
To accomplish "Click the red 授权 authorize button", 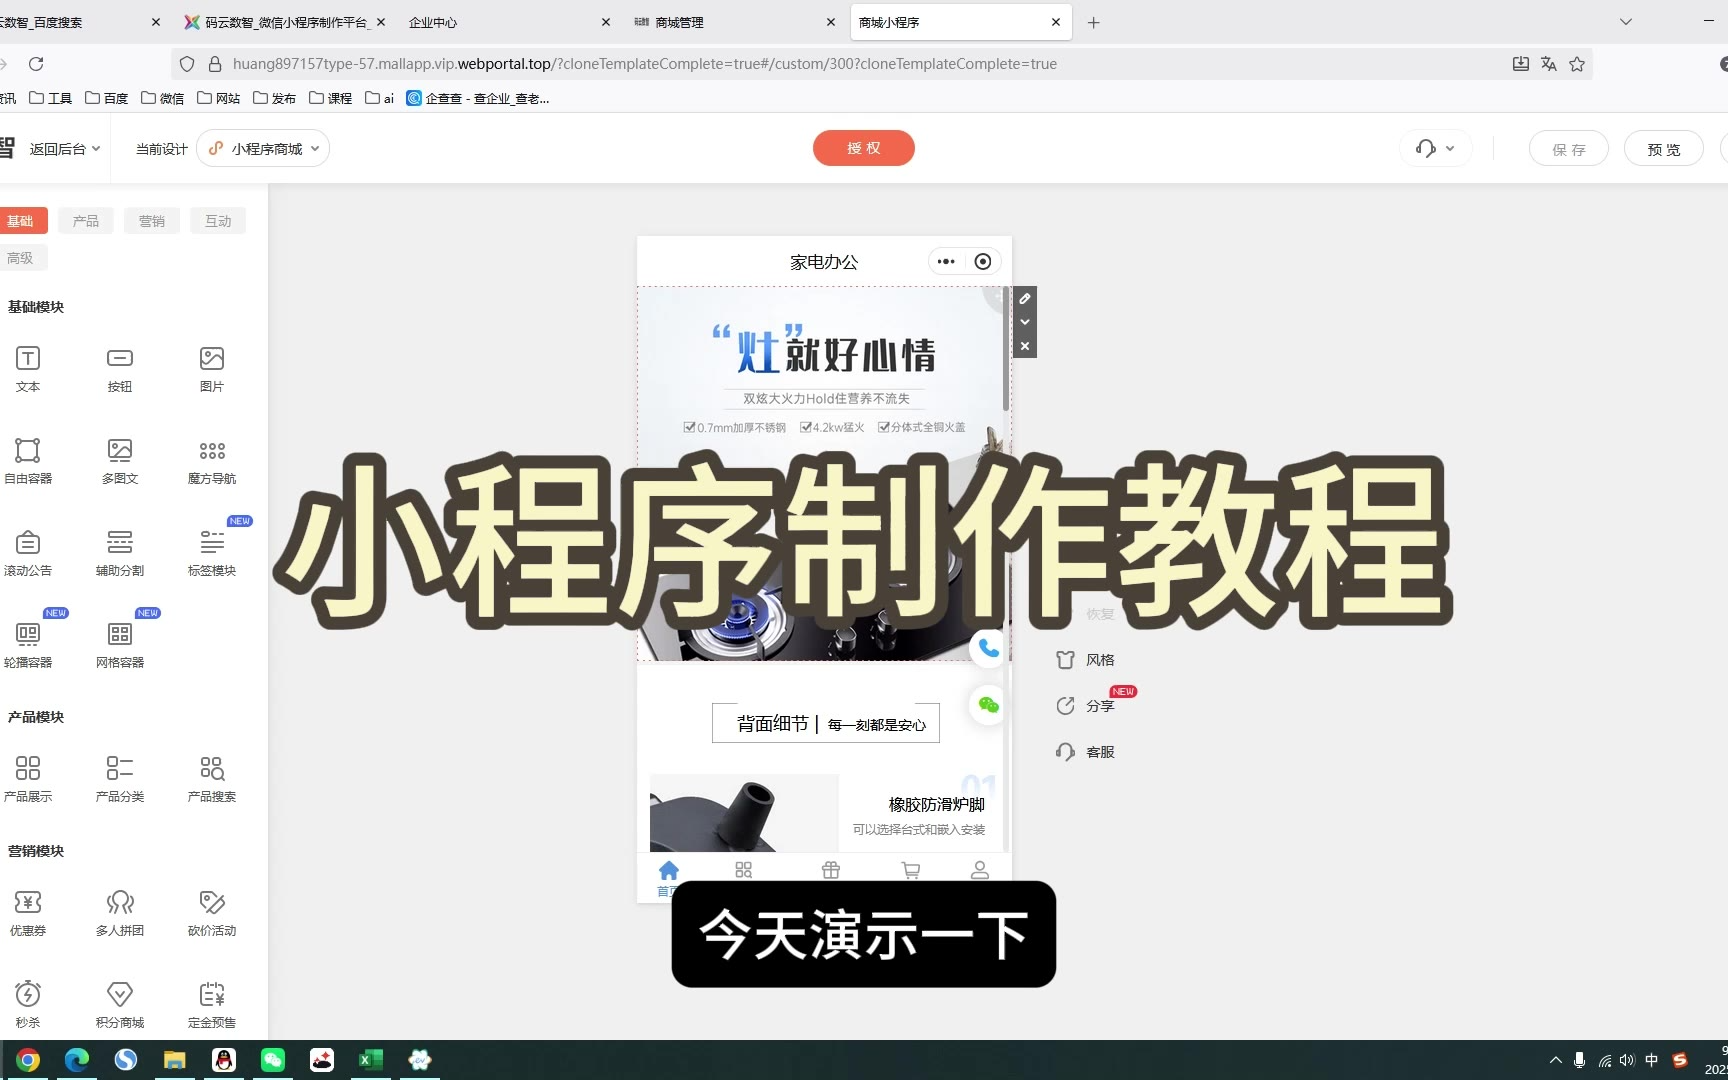I will point(863,148).
